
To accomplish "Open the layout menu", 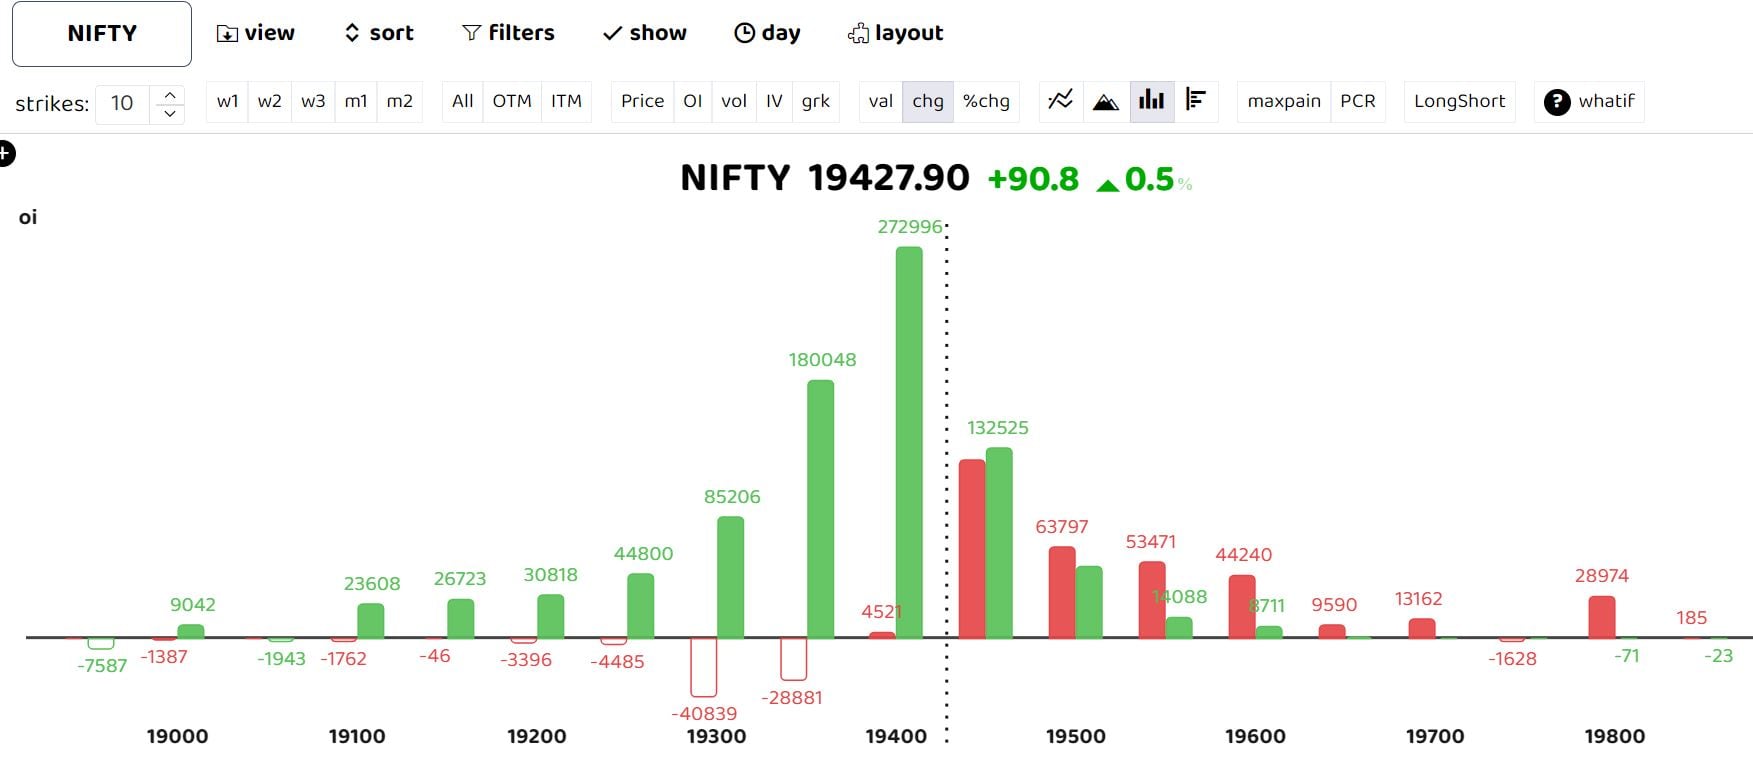I will [895, 33].
